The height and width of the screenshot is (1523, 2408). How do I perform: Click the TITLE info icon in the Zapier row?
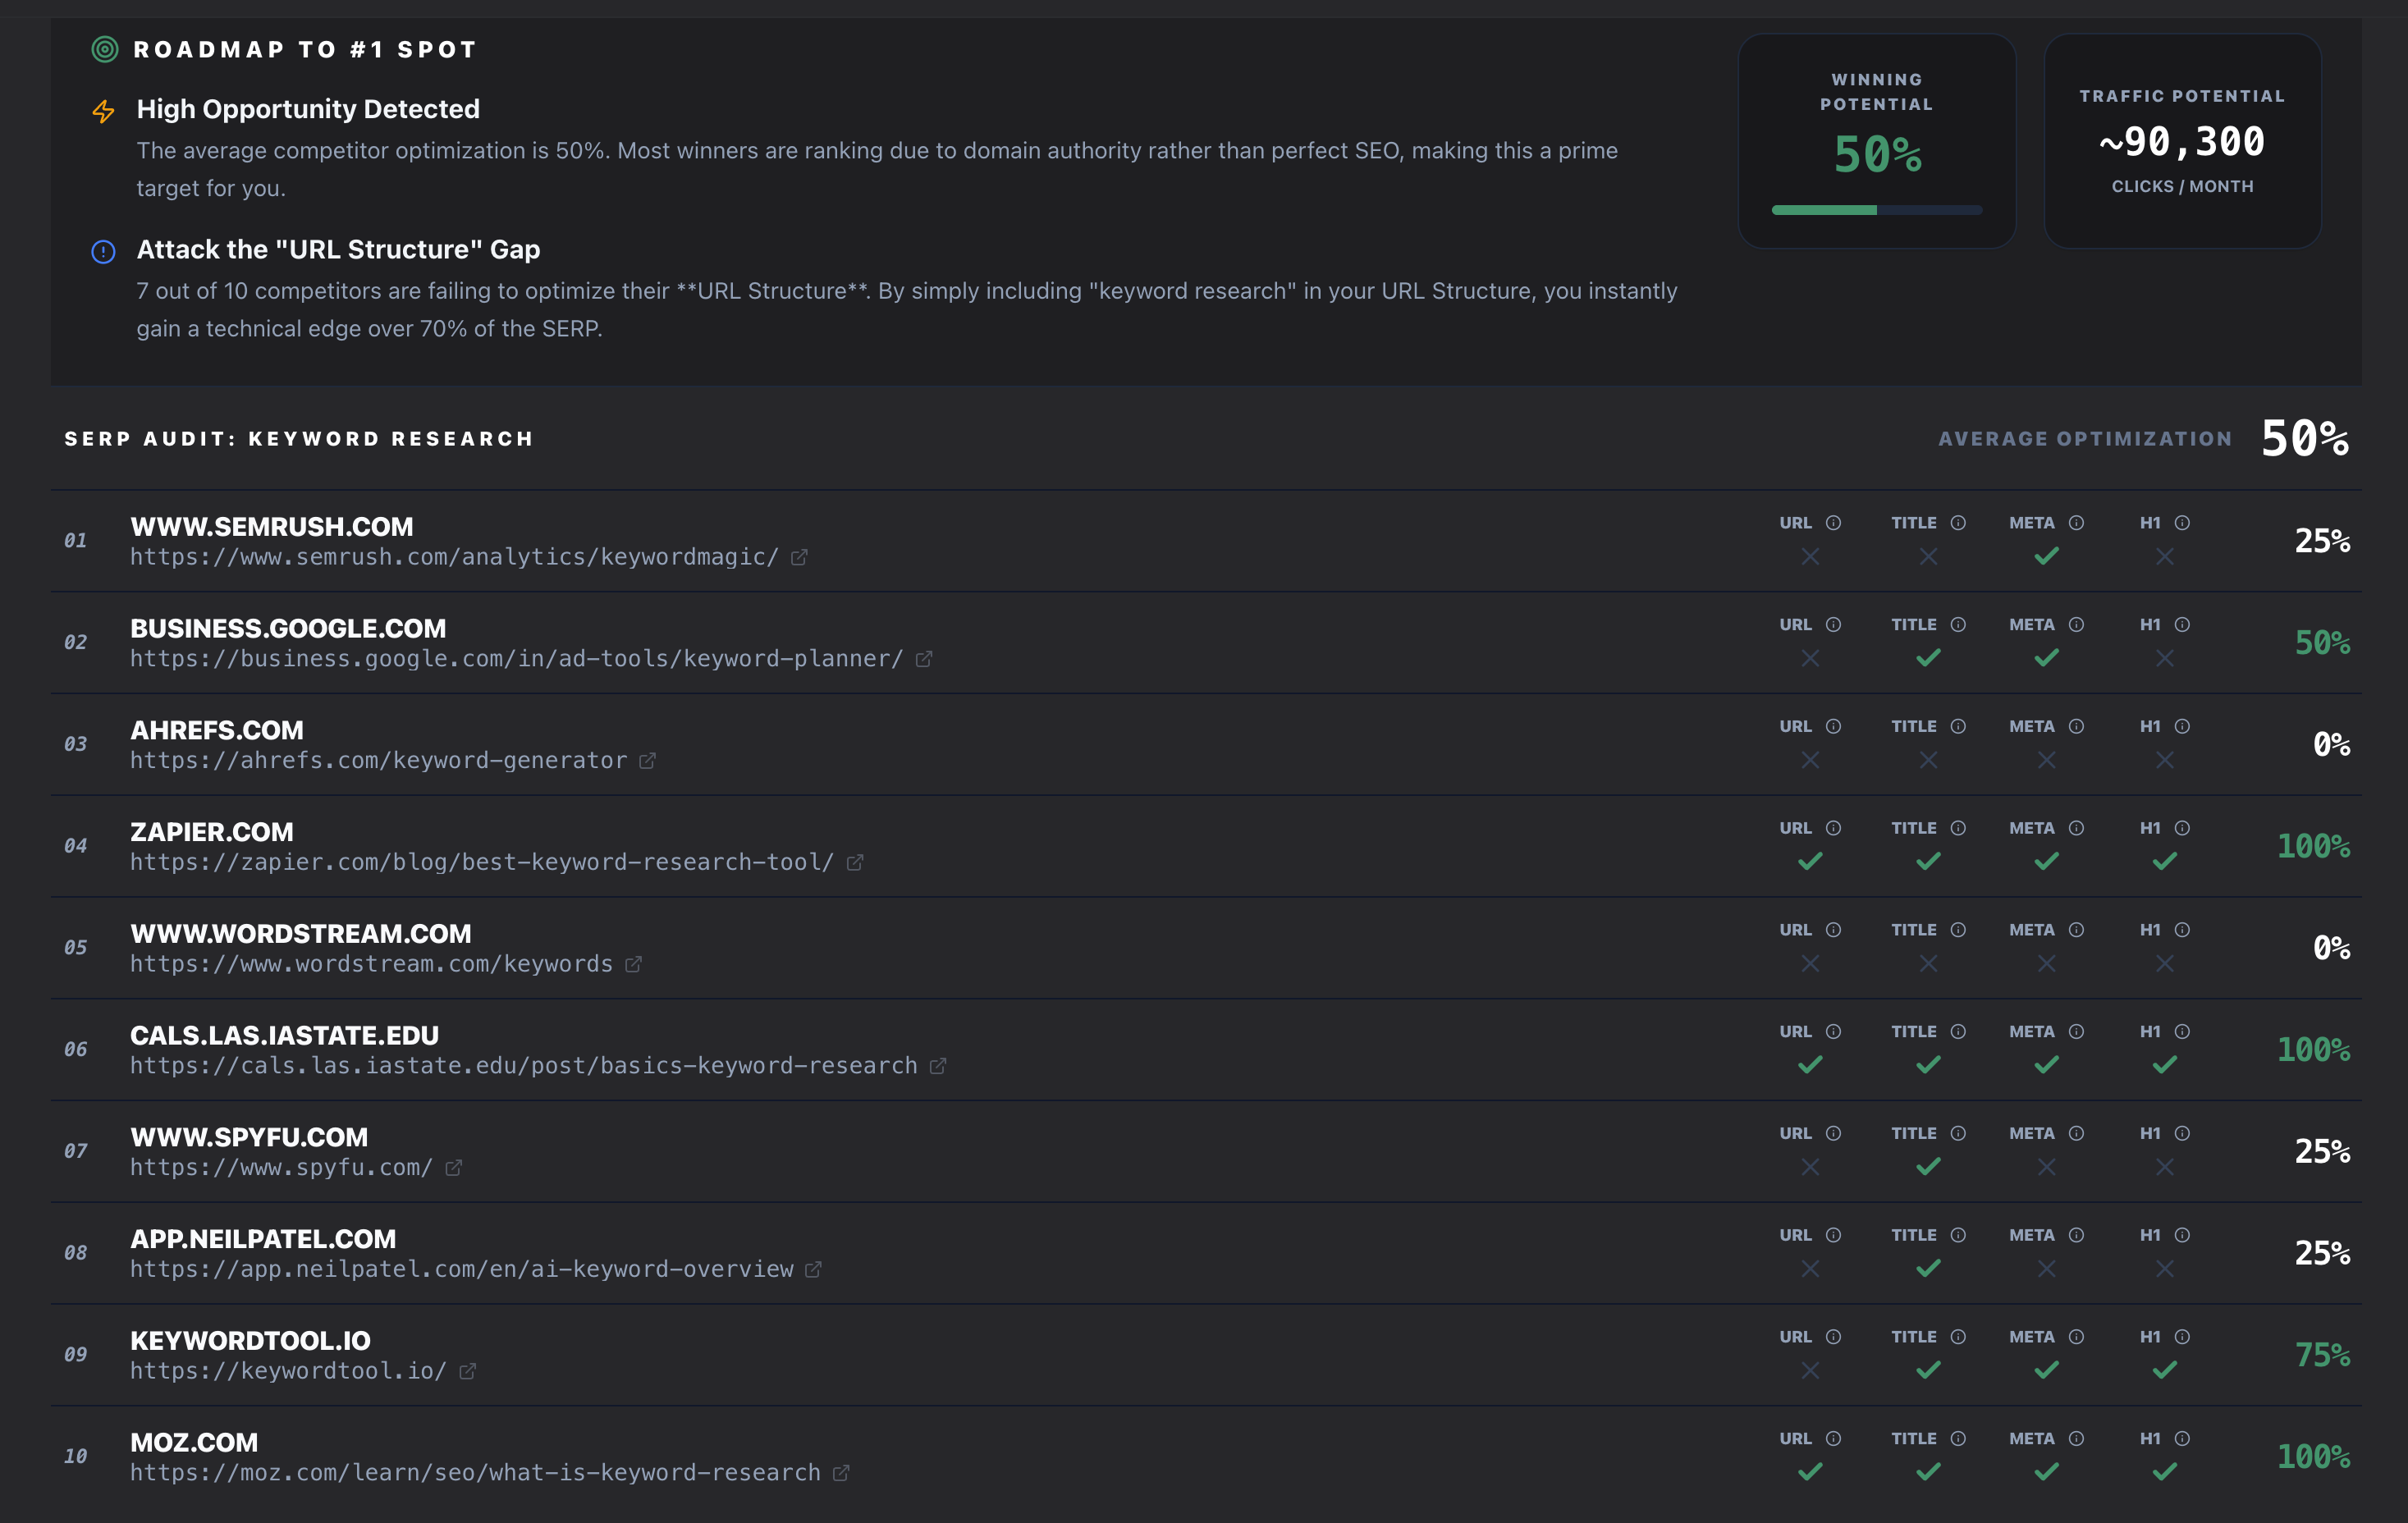click(x=1958, y=828)
